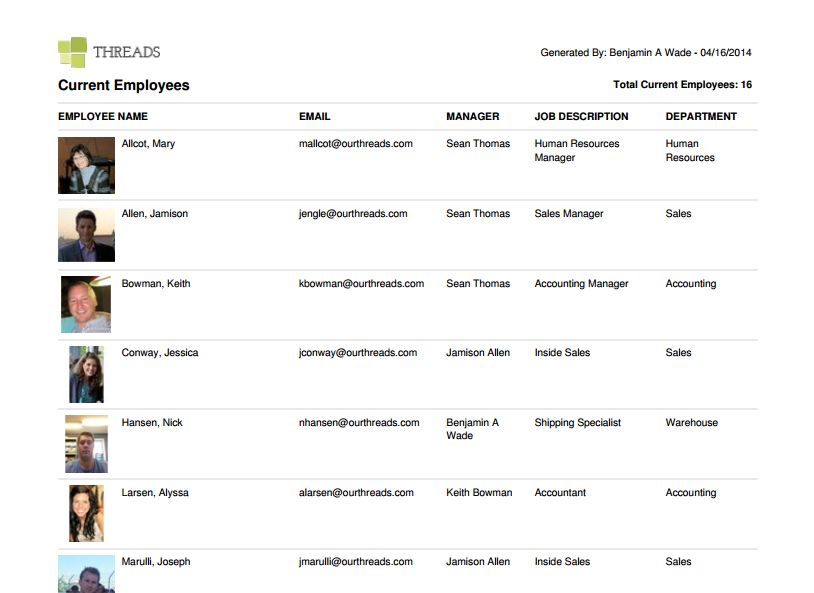Select the name 'Allcot, Mary'

click(x=148, y=144)
